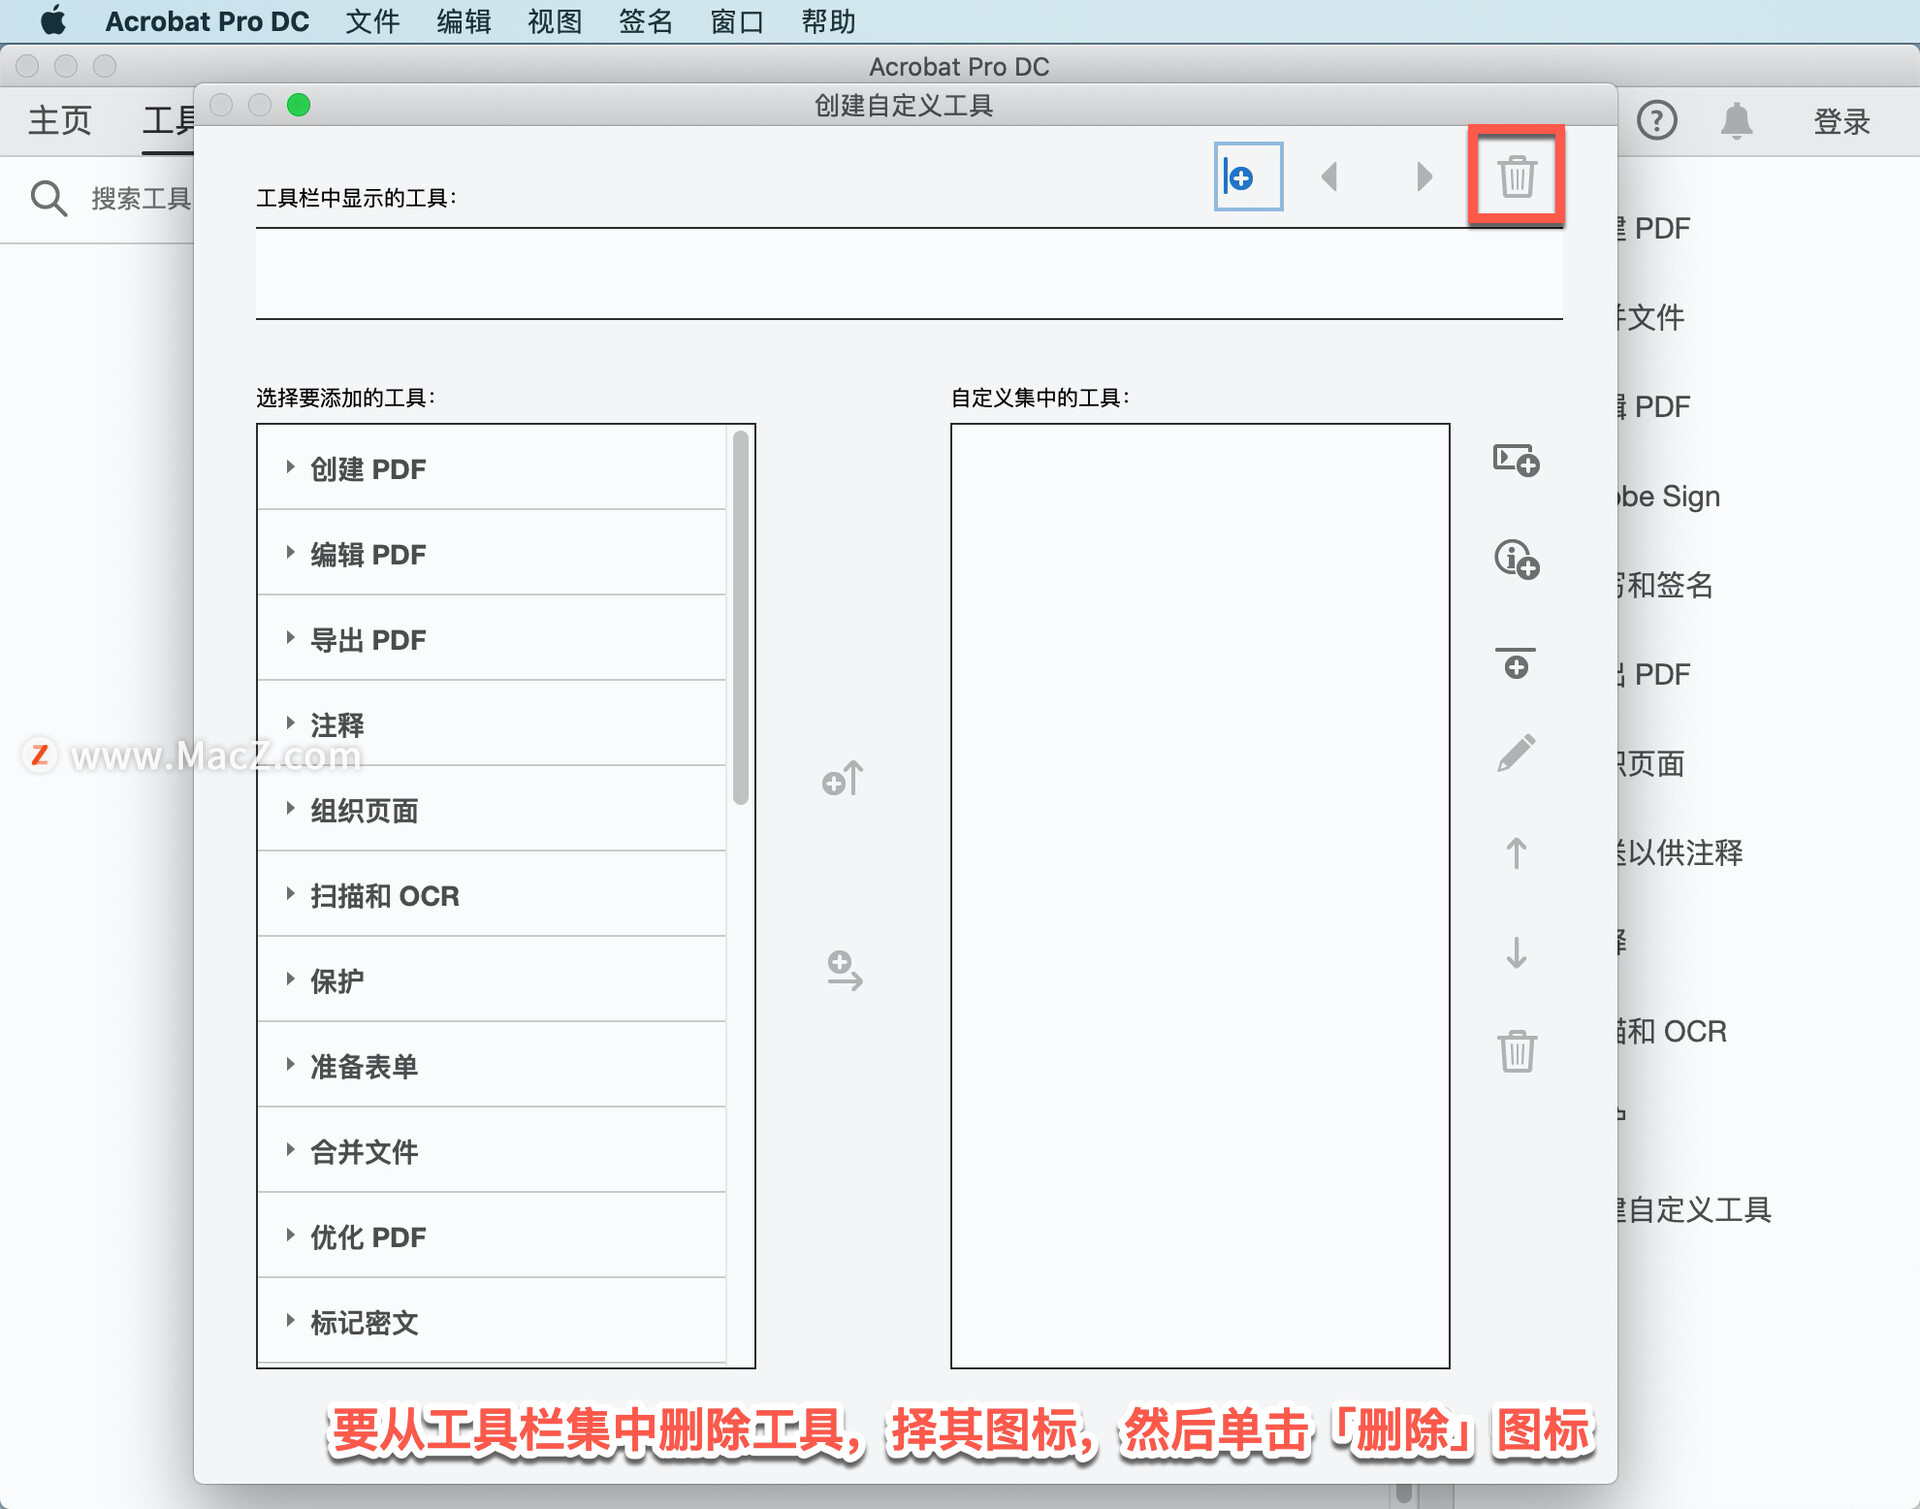Click 和 OCR item in background window
This screenshot has width=1920, height=1509.
coord(1677,1031)
